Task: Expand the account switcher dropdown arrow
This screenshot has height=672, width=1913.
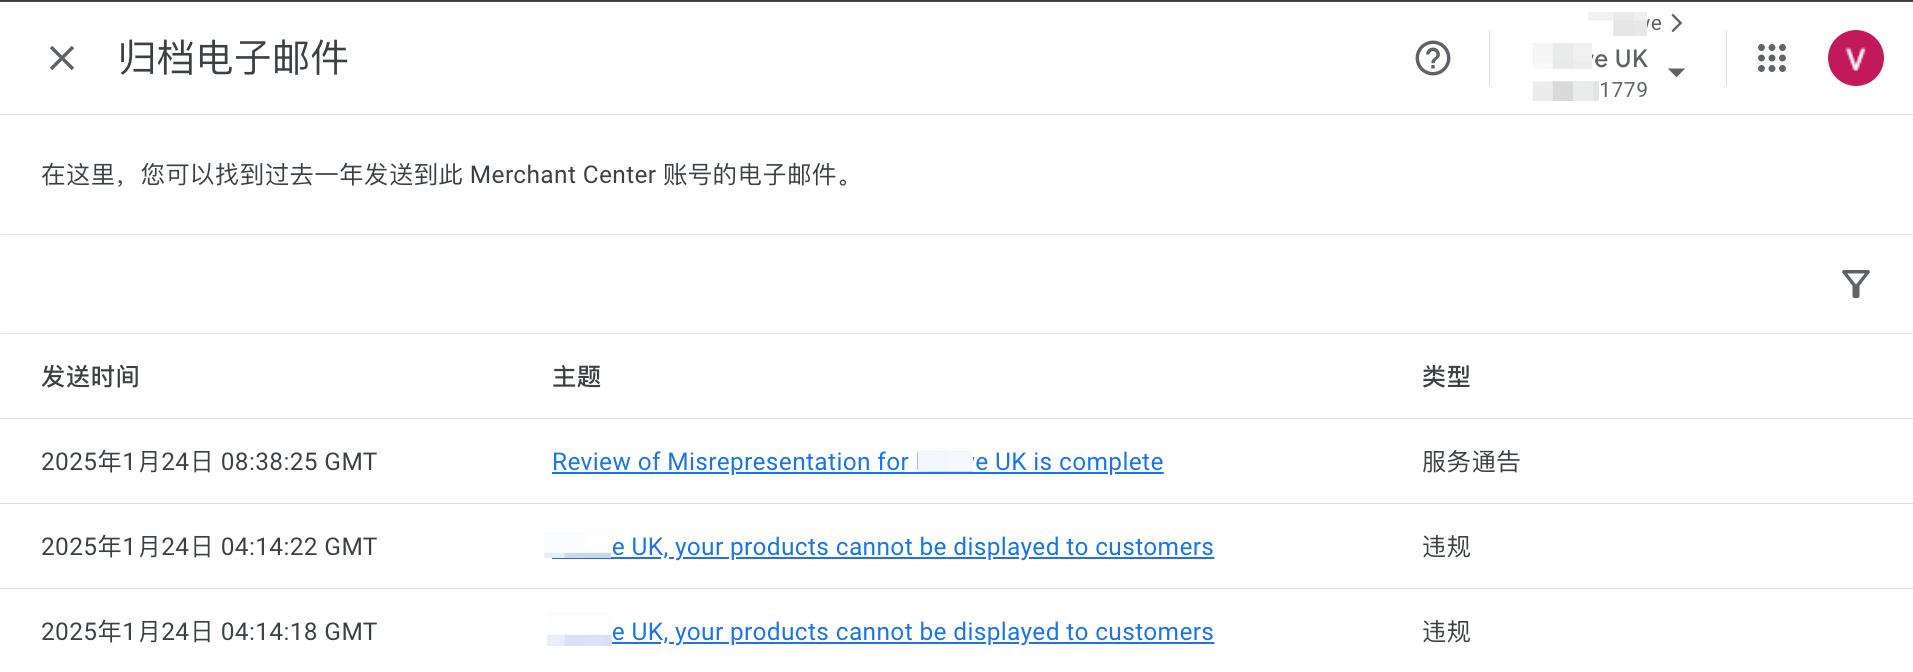Action: point(1677,72)
